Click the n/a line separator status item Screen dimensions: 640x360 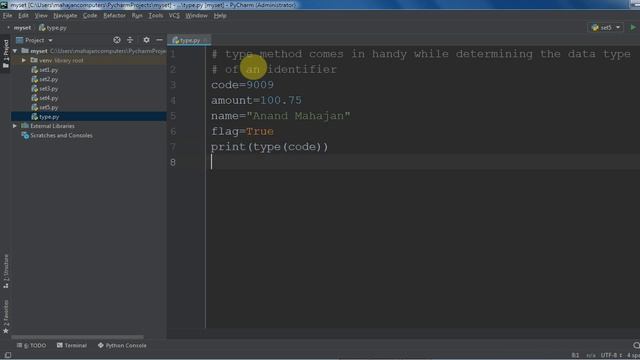(590, 355)
